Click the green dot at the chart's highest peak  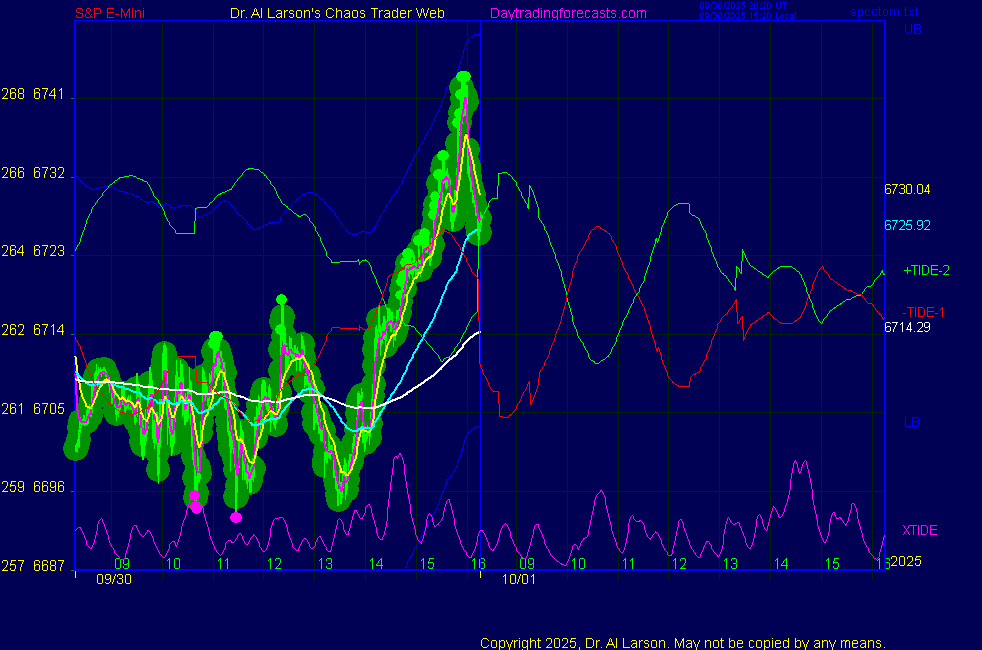463,77
